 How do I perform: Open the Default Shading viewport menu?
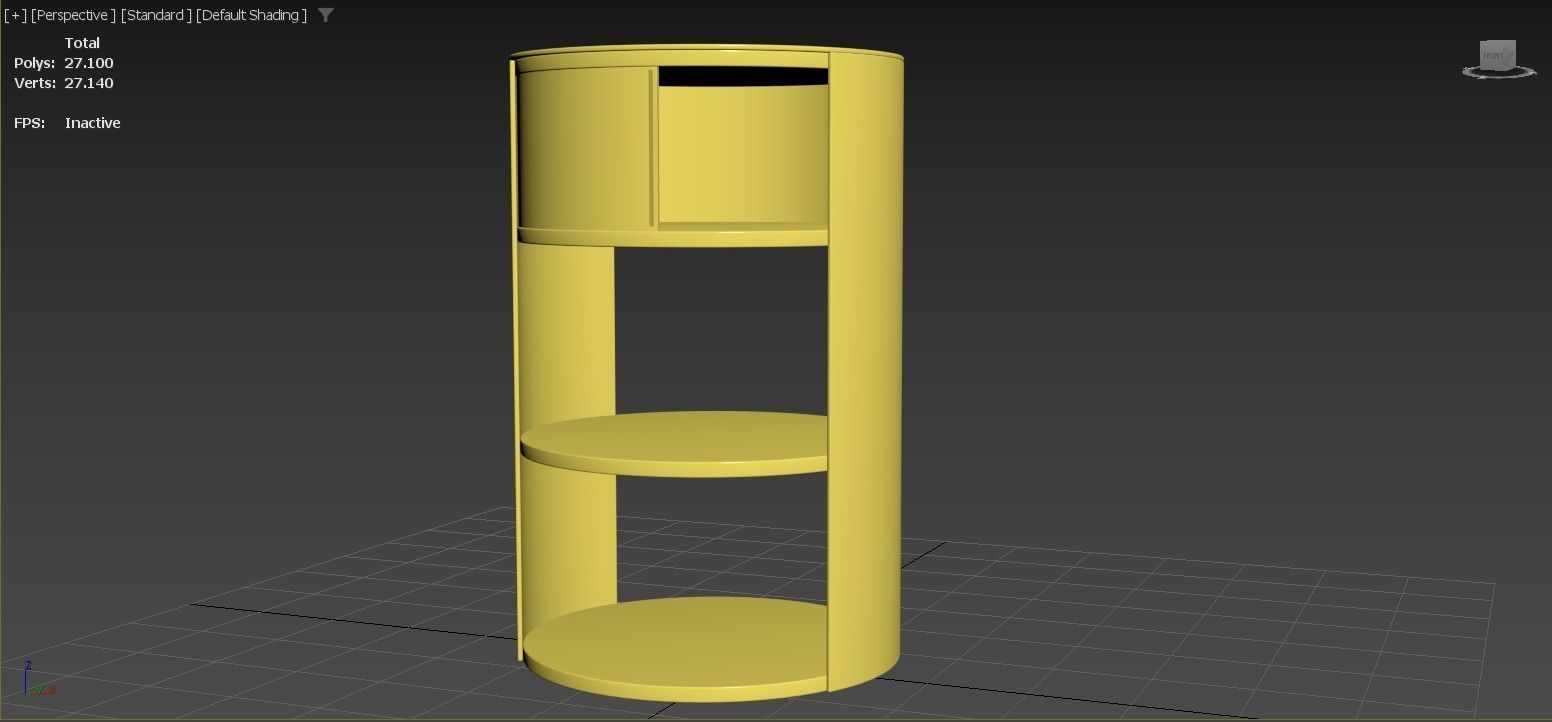pyautogui.click(x=251, y=15)
